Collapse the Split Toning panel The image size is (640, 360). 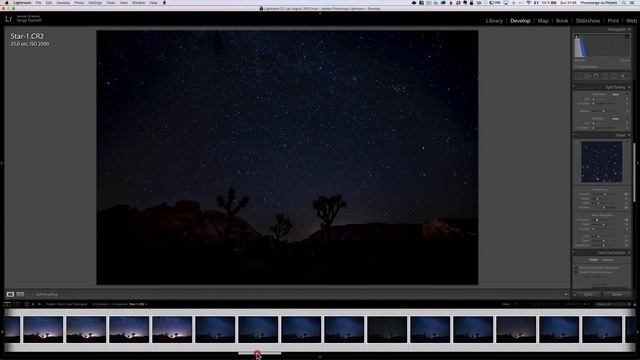629,87
